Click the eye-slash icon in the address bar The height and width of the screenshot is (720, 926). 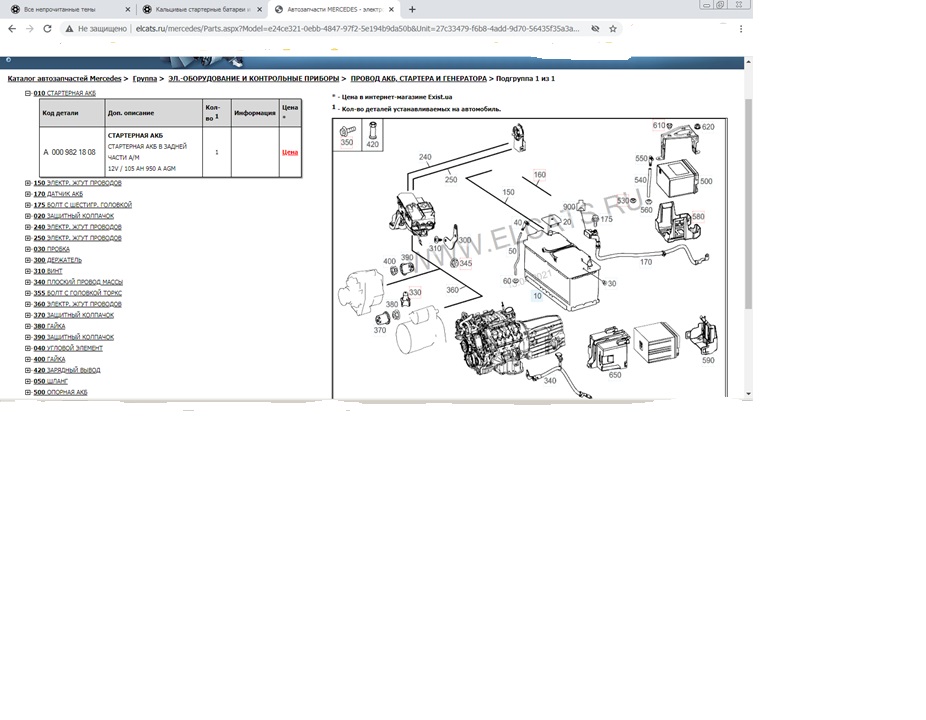pyautogui.click(x=595, y=29)
